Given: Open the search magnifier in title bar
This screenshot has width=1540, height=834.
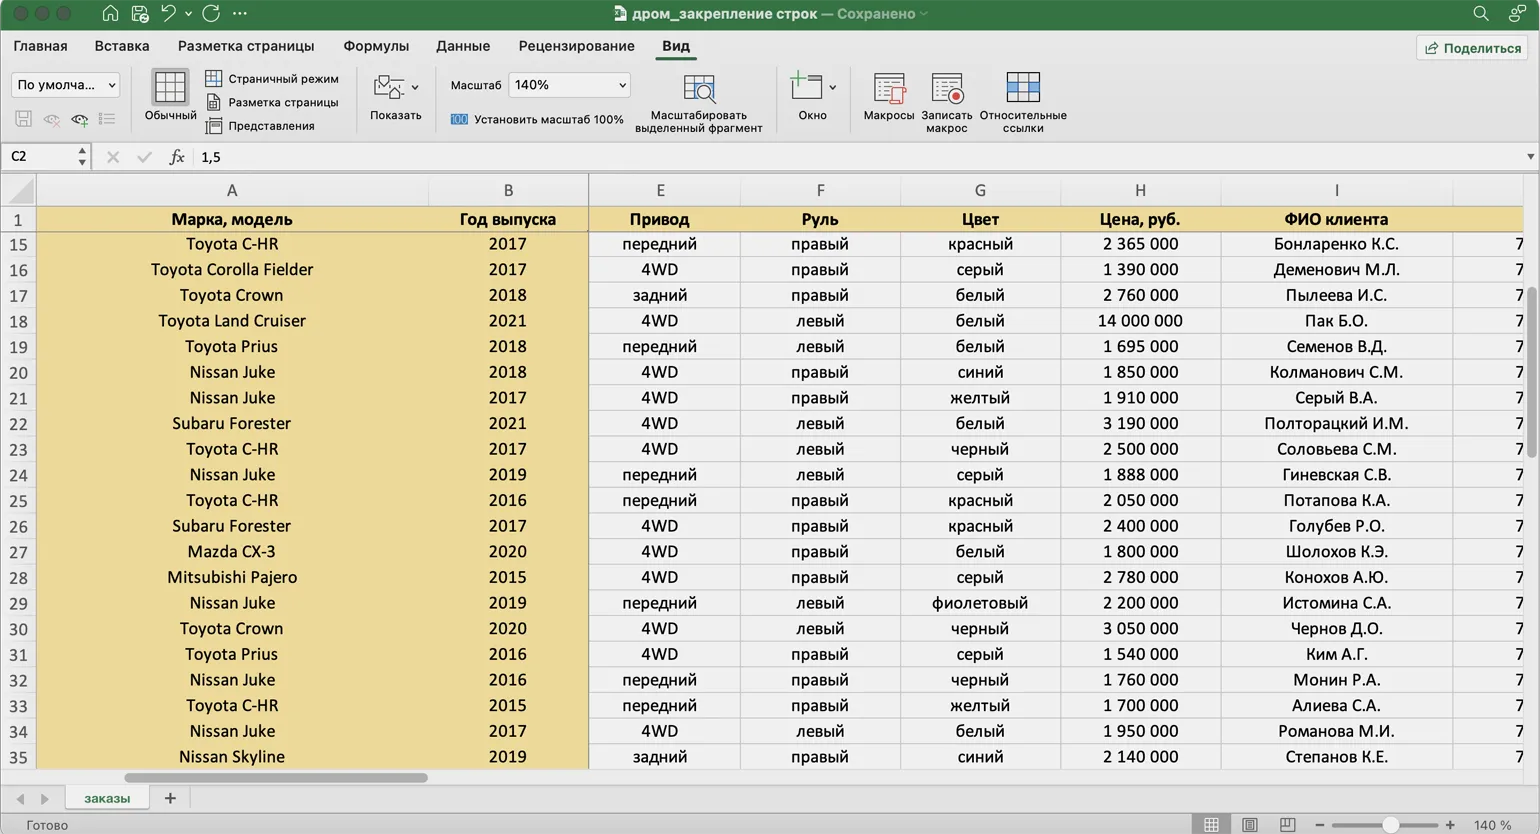Looking at the screenshot, I should (1480, 13).
